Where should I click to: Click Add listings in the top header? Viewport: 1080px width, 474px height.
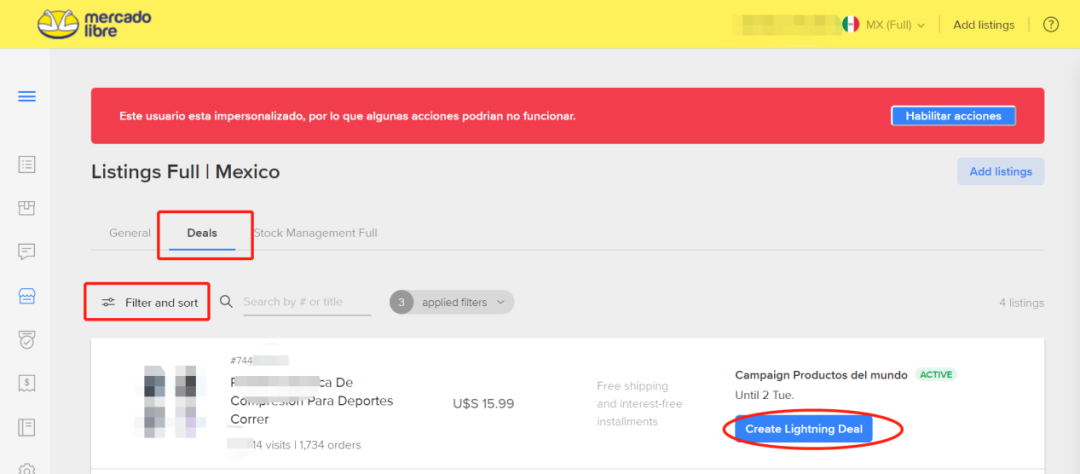pos(984,25)
